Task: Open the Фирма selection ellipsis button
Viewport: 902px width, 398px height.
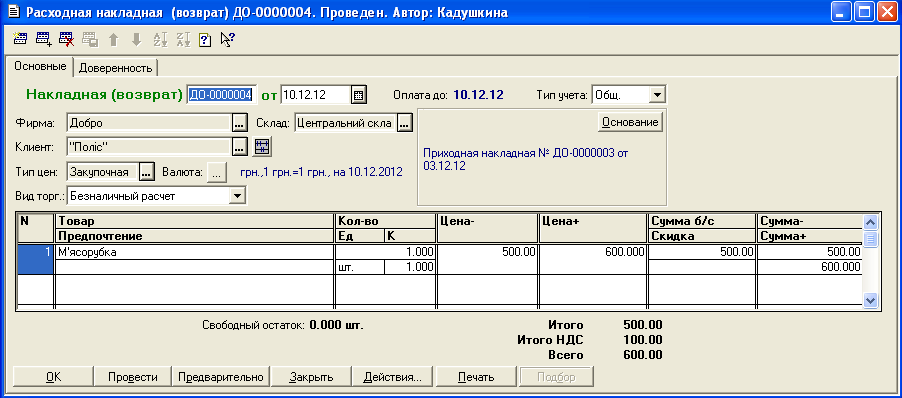Action: pos(239,123)
